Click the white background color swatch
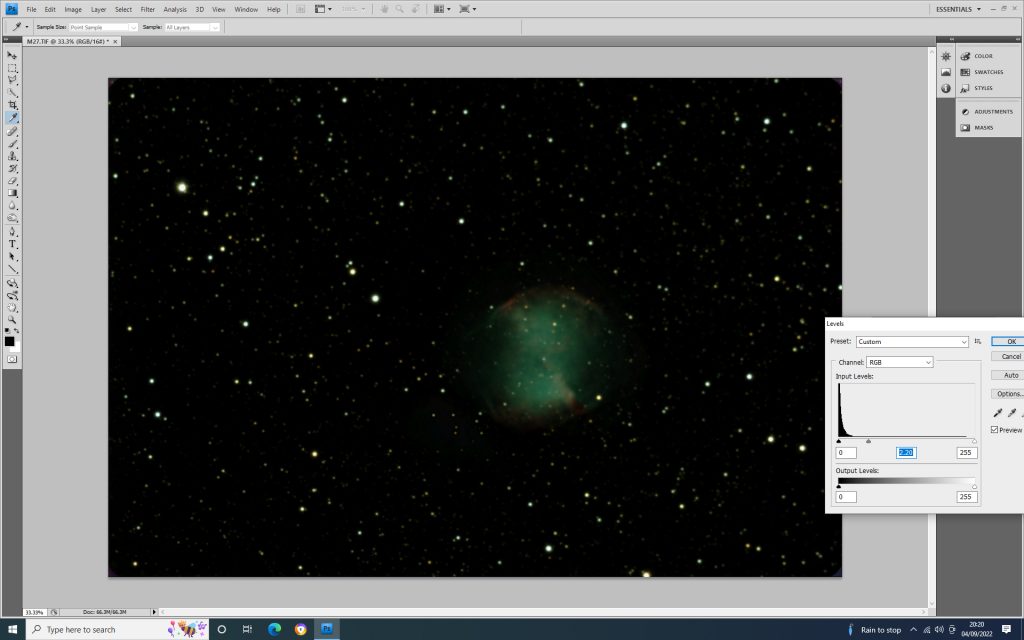This screenshot has width=1024, height=640. point(16,348)
